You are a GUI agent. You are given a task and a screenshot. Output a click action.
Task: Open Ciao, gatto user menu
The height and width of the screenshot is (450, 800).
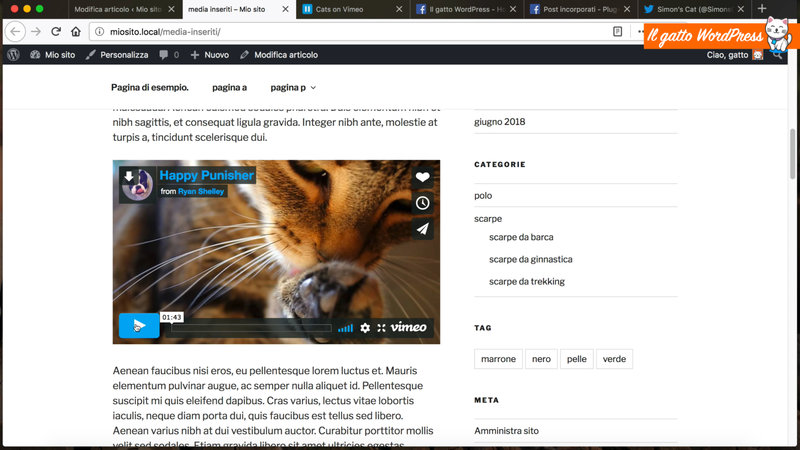pyautogui.click(x=735, y=55)
